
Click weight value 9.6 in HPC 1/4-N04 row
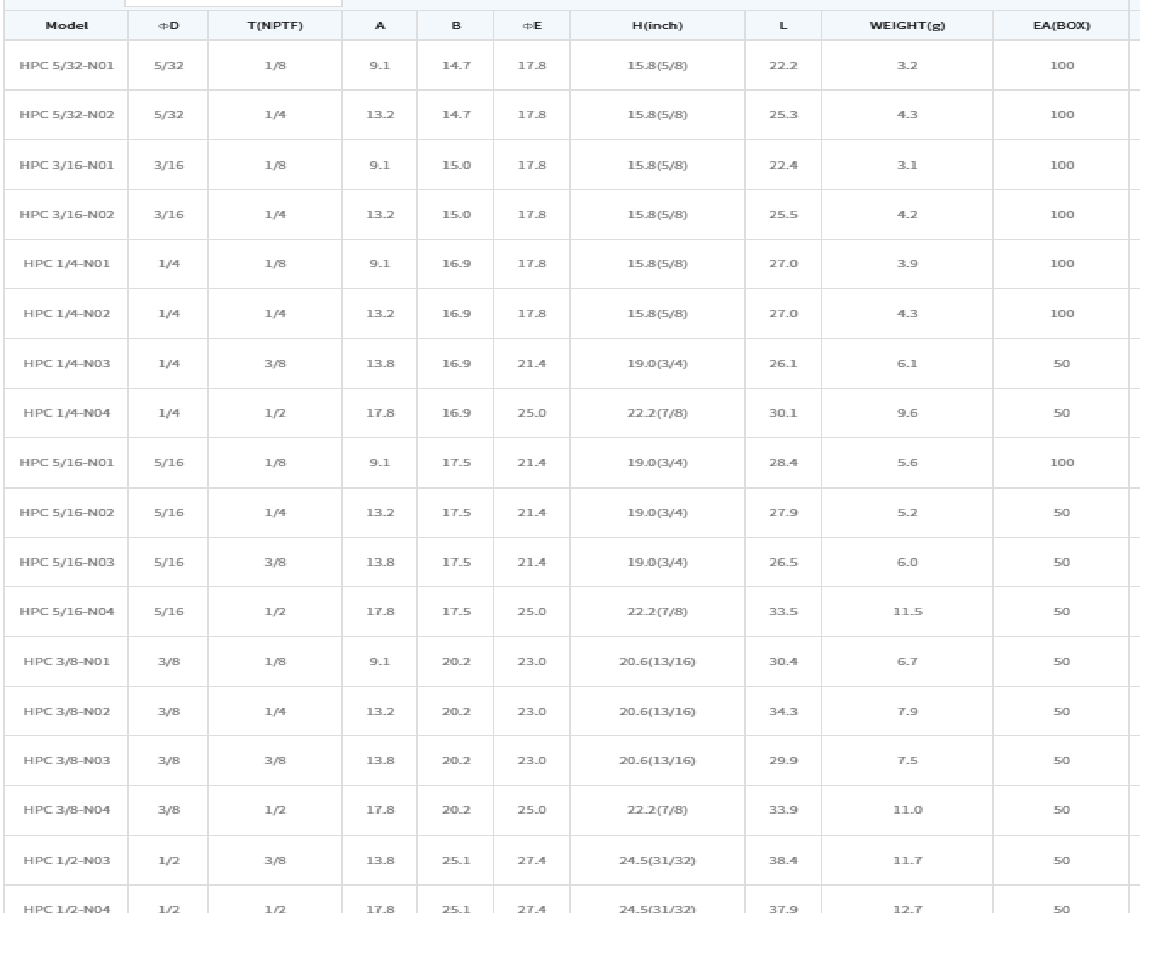coord(907,413)
